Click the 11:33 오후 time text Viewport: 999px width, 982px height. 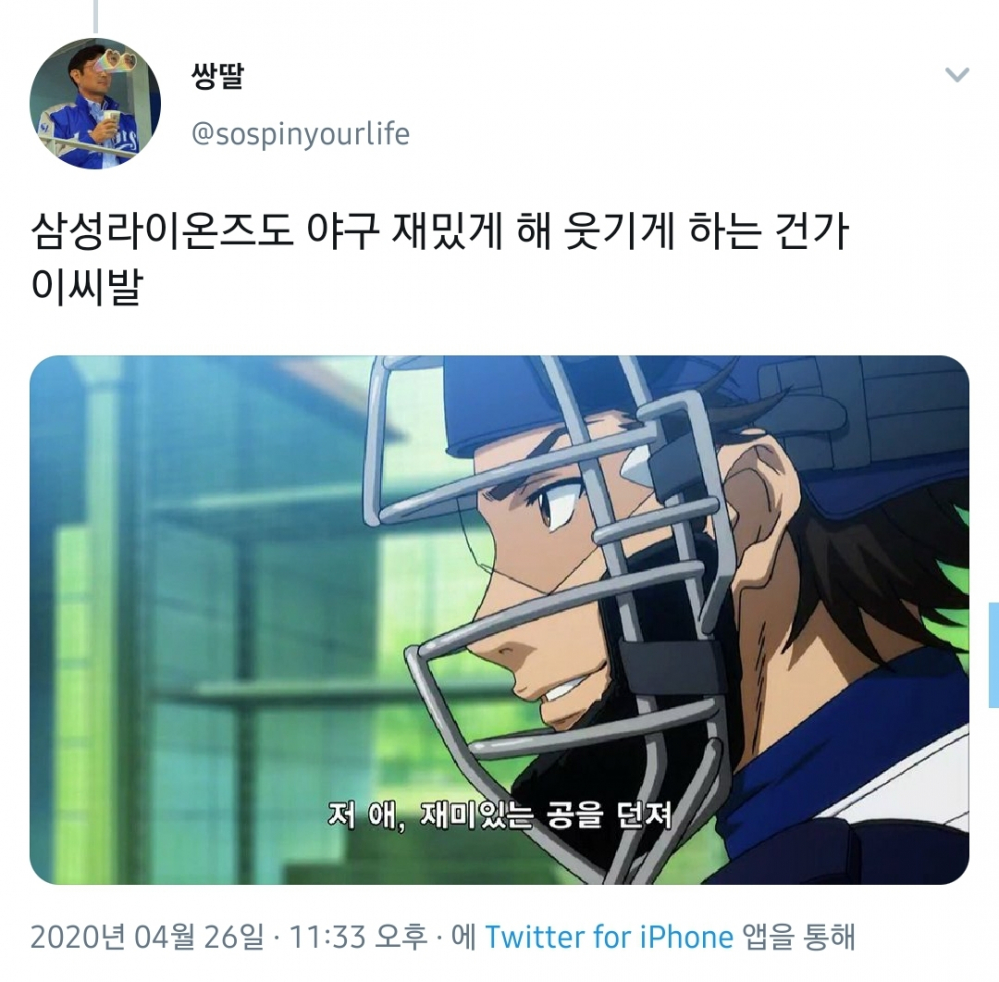(358, 937)
